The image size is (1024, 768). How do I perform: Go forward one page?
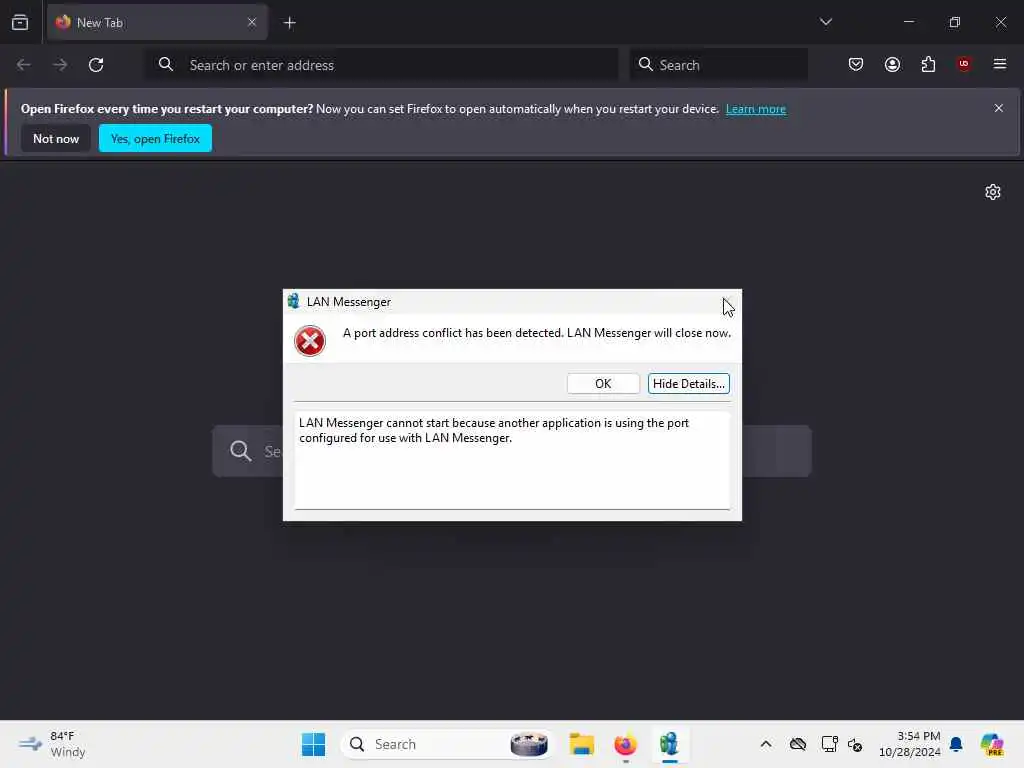click(x=60, y=65)
